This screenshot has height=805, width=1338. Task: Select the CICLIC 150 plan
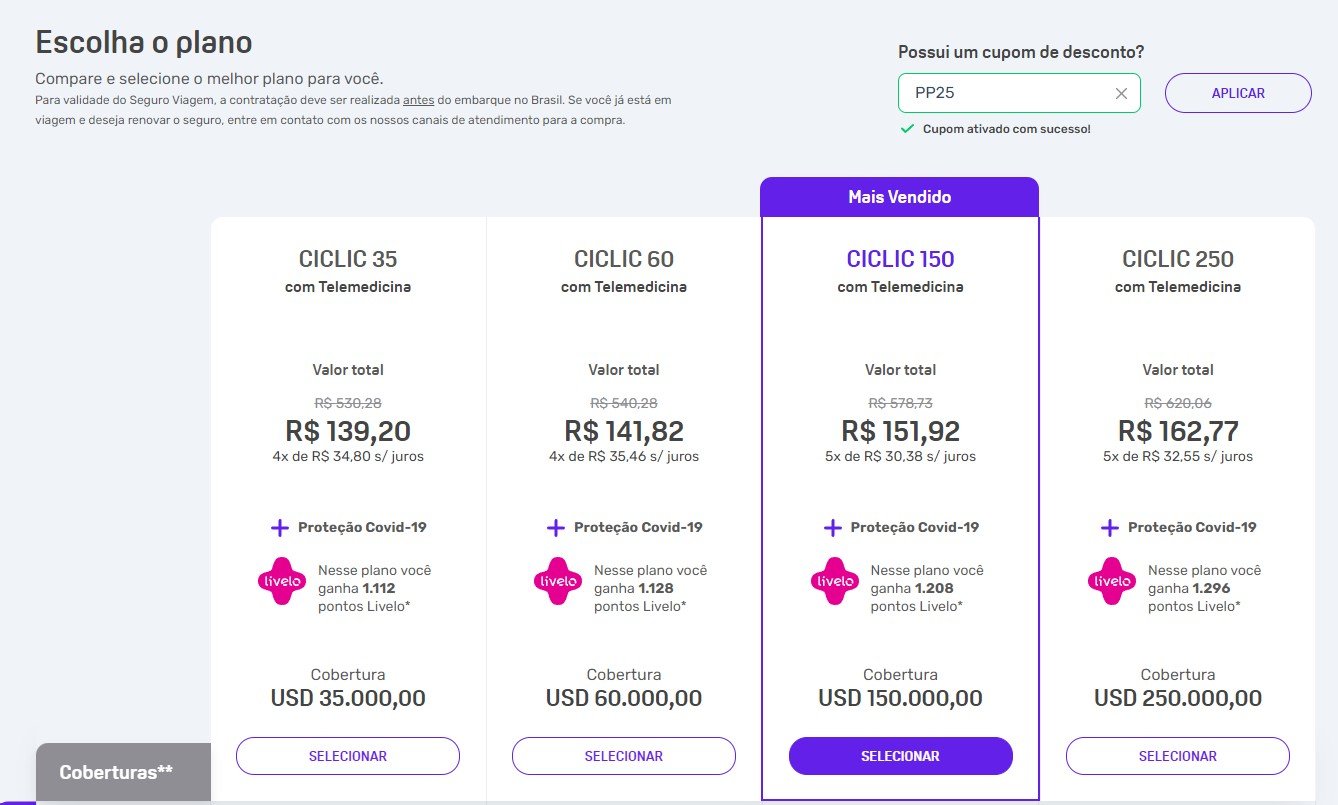point(901,756)
